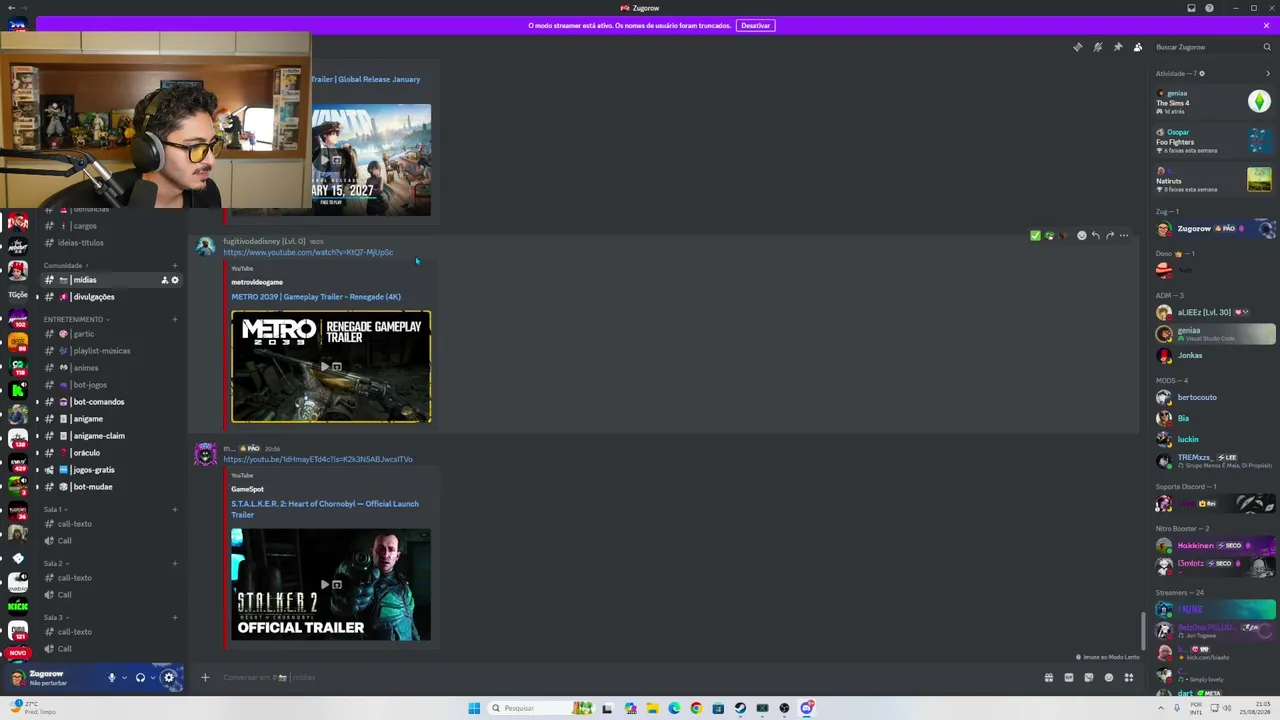Open the GIF picker
Screen dimensions: 1280x720
(1069, 677)
